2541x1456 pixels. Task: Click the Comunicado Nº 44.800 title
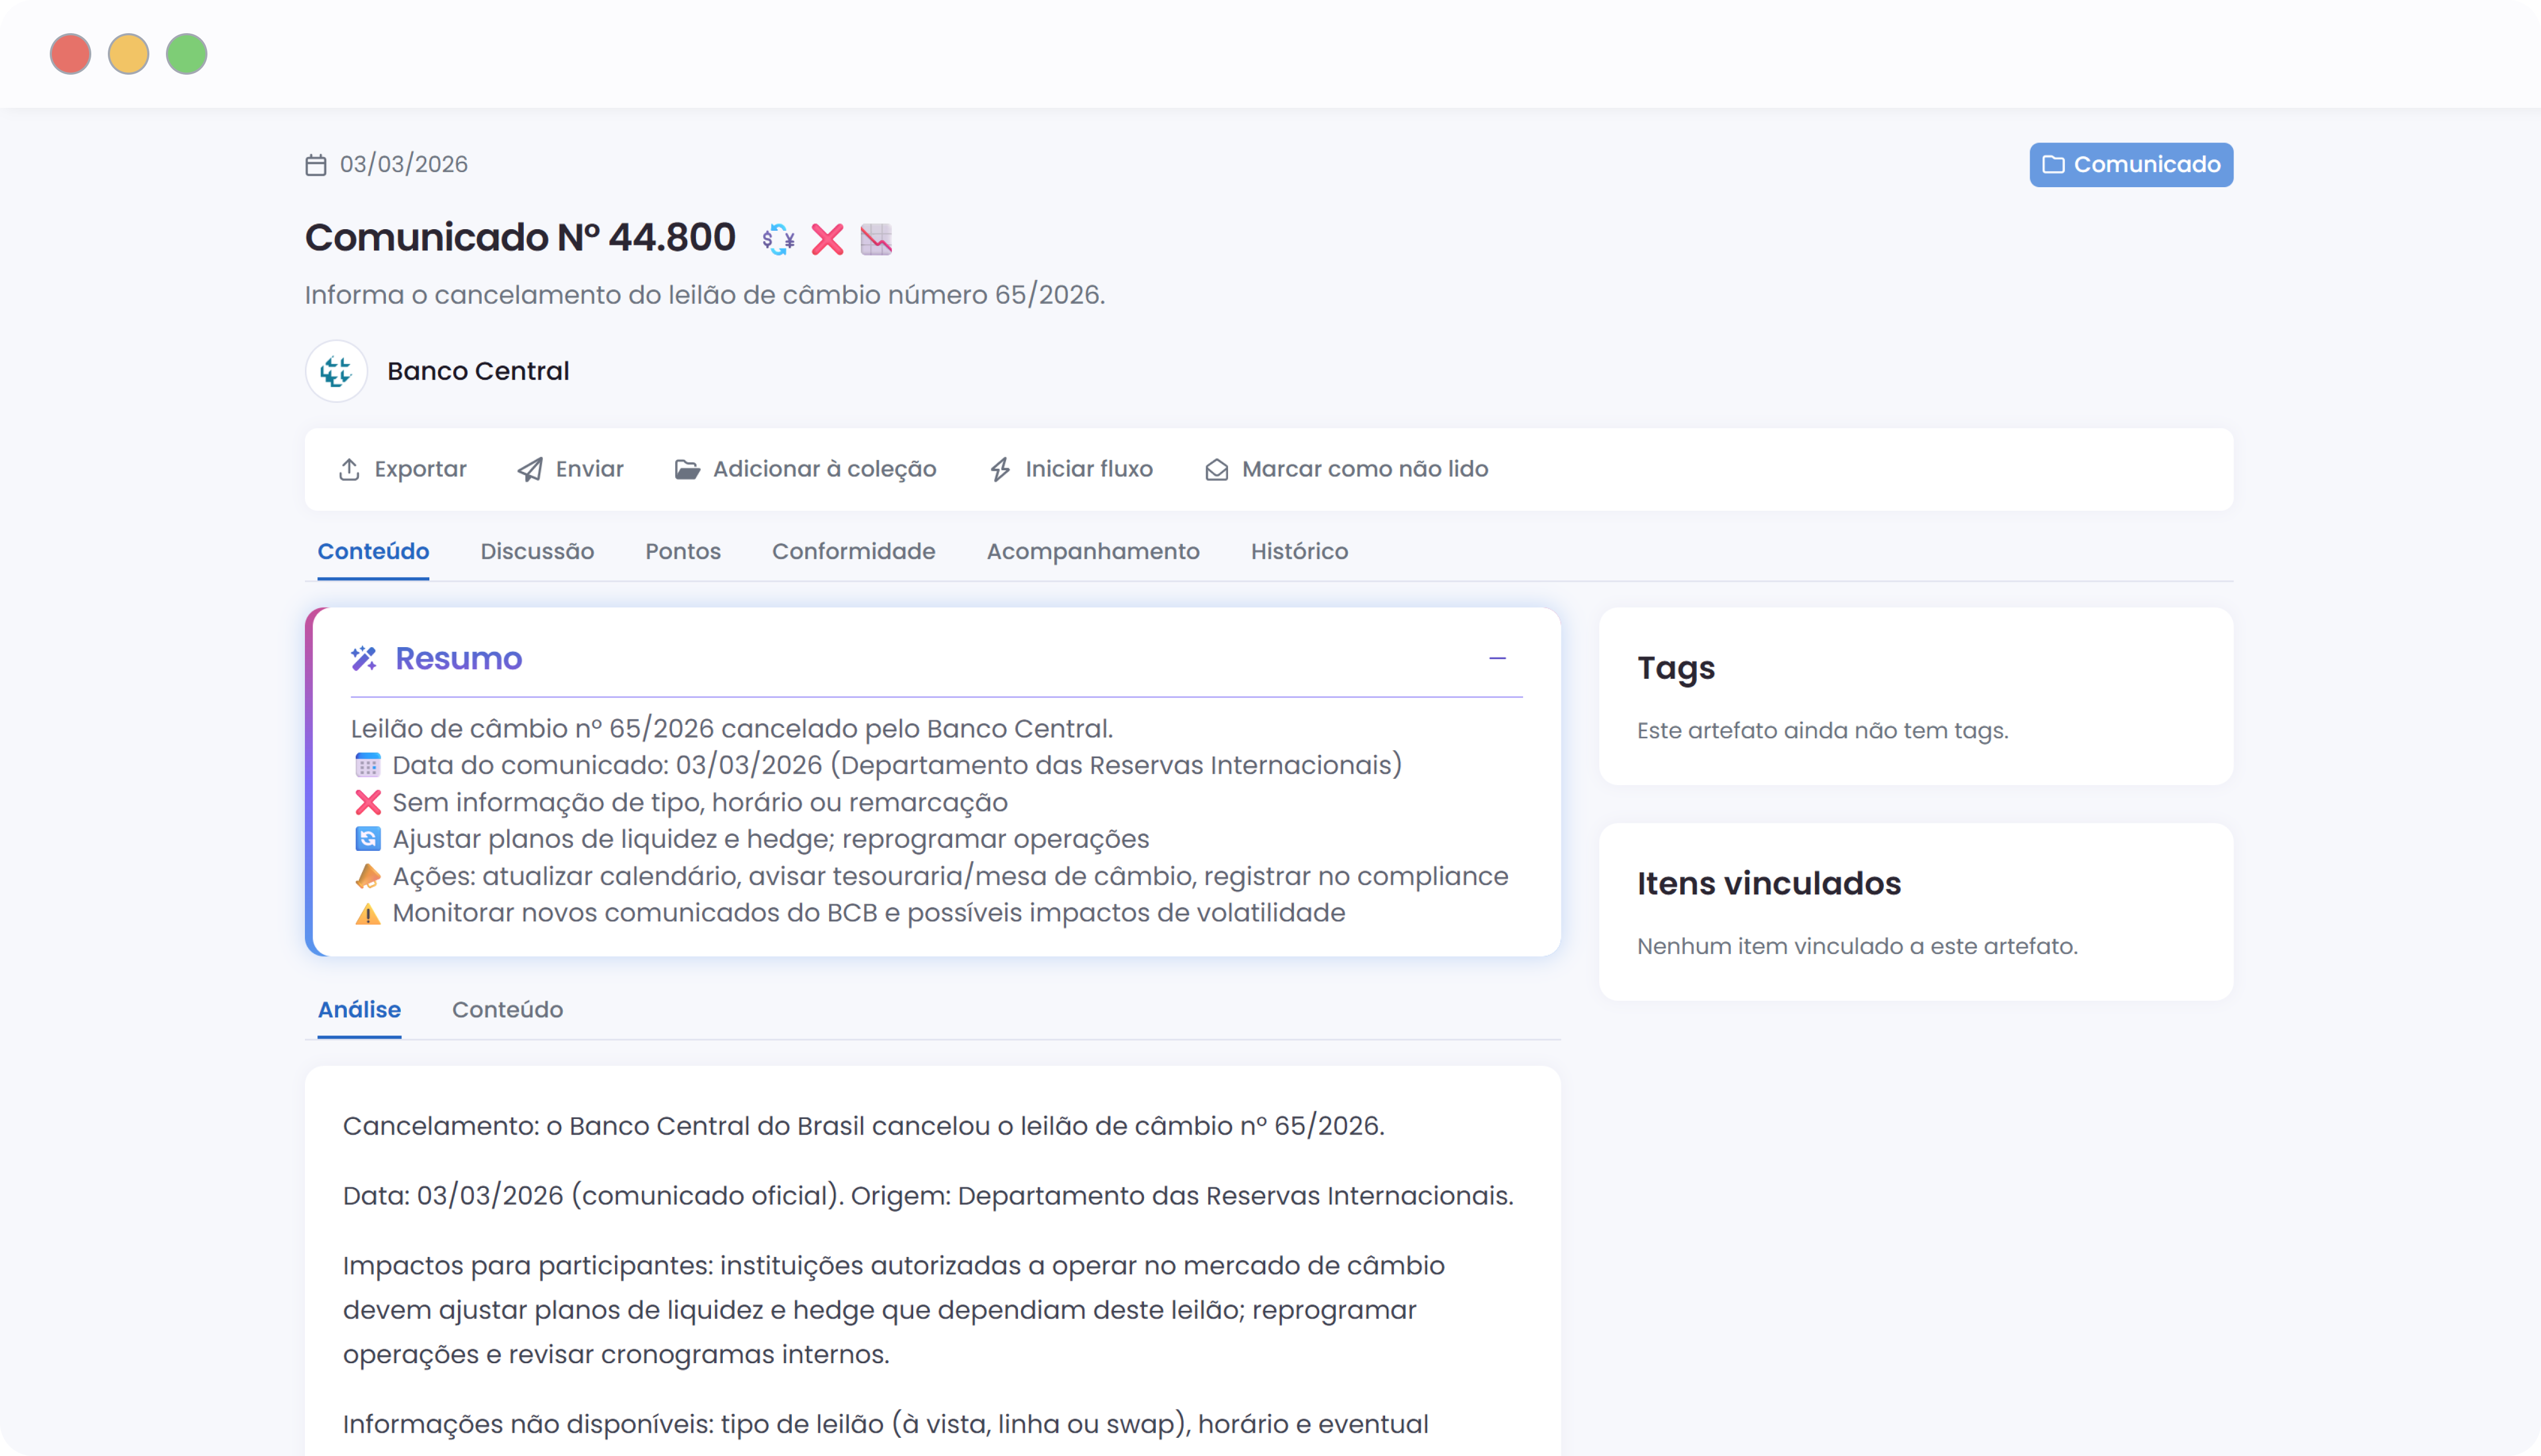(x=520, y=238)
